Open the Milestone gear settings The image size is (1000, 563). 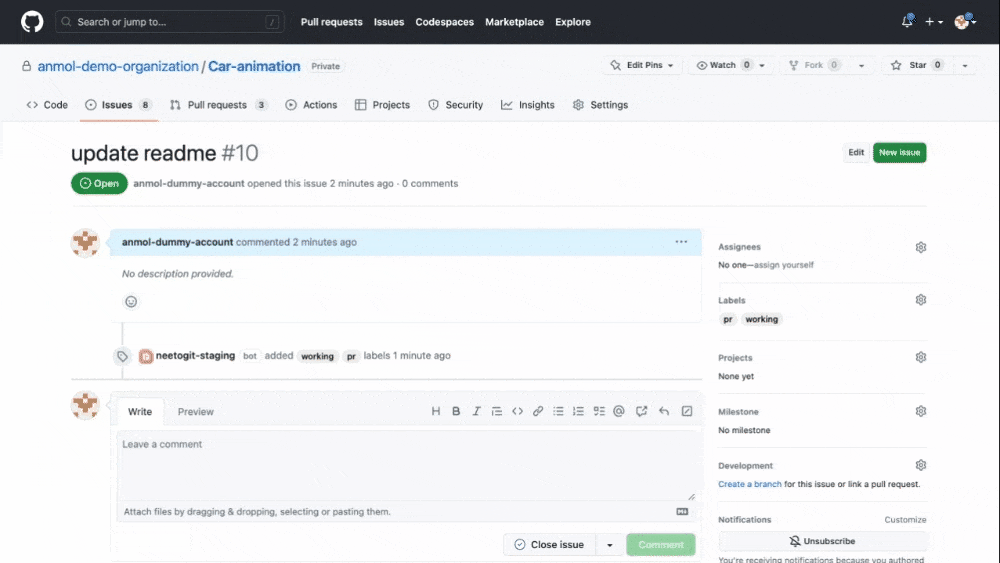tap(920, 411)
